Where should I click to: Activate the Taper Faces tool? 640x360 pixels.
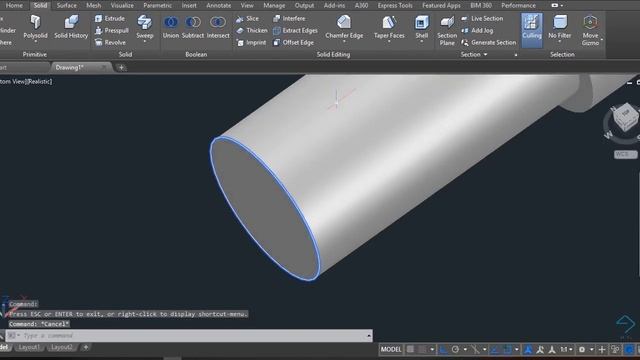coord(389,27)
